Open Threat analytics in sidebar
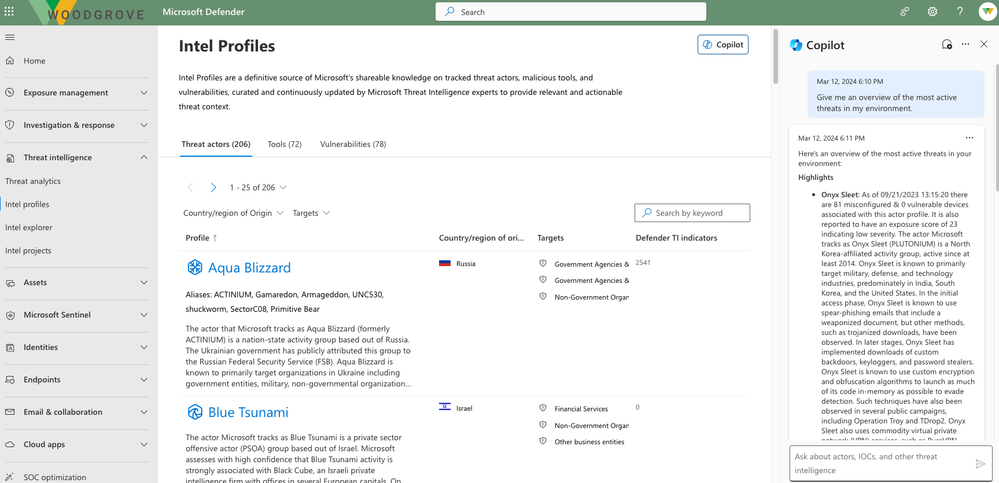The height and width of the screenshot is (483, 999). (33, 181)
